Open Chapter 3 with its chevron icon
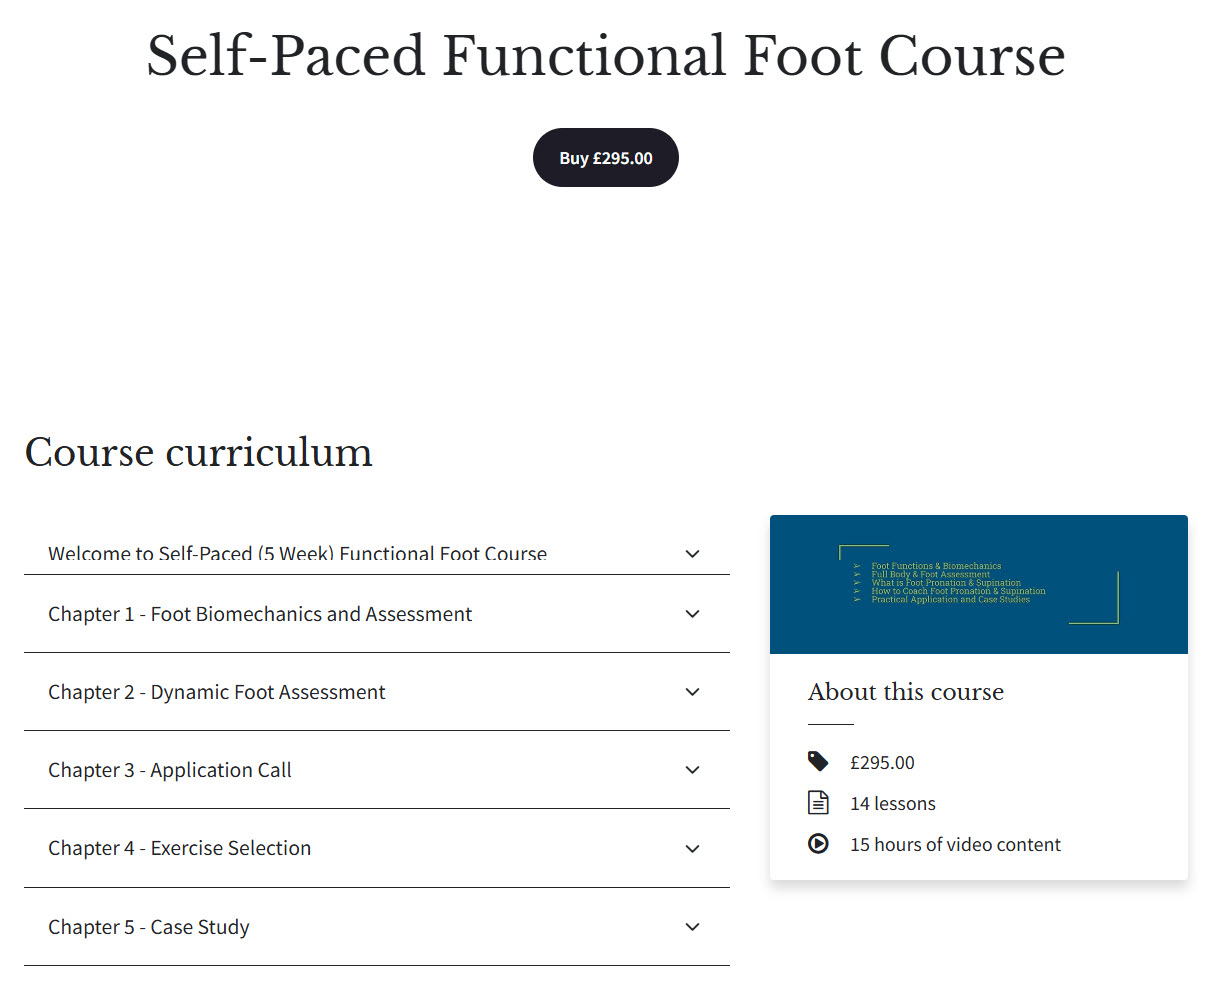 click(x=692, y=770)
